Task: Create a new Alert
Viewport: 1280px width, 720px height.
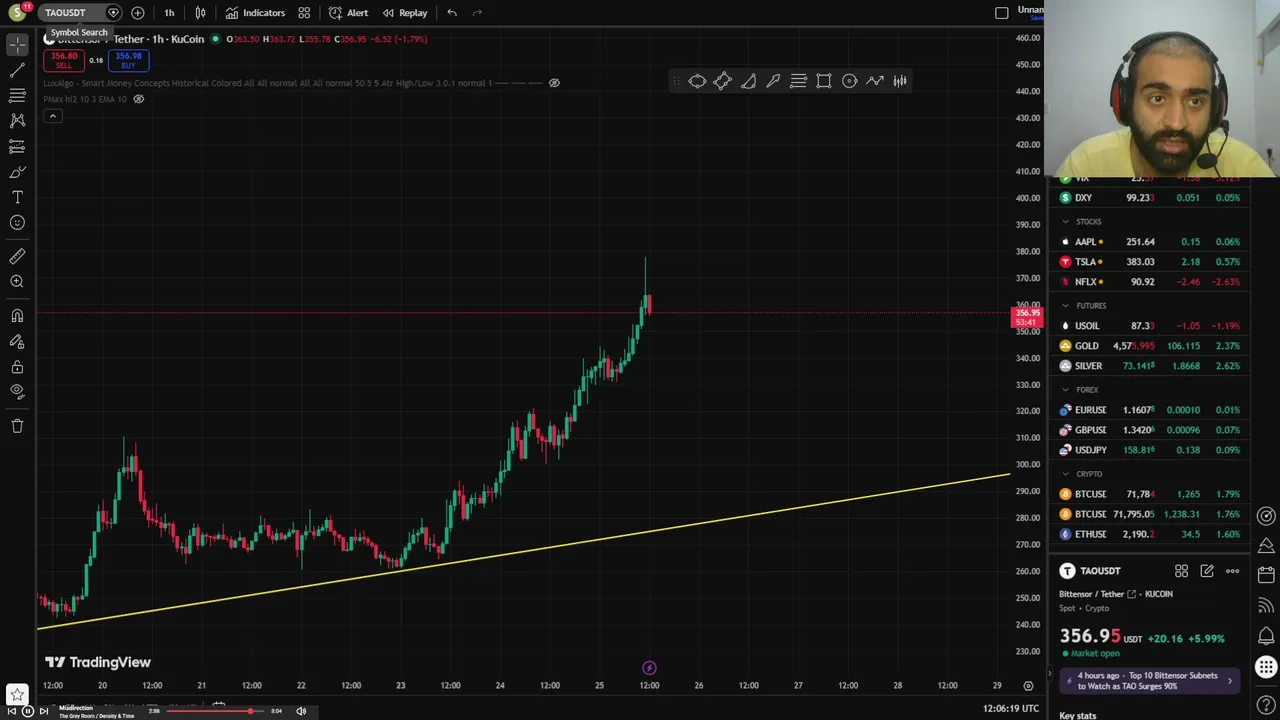Action: [x=348, y=13]
